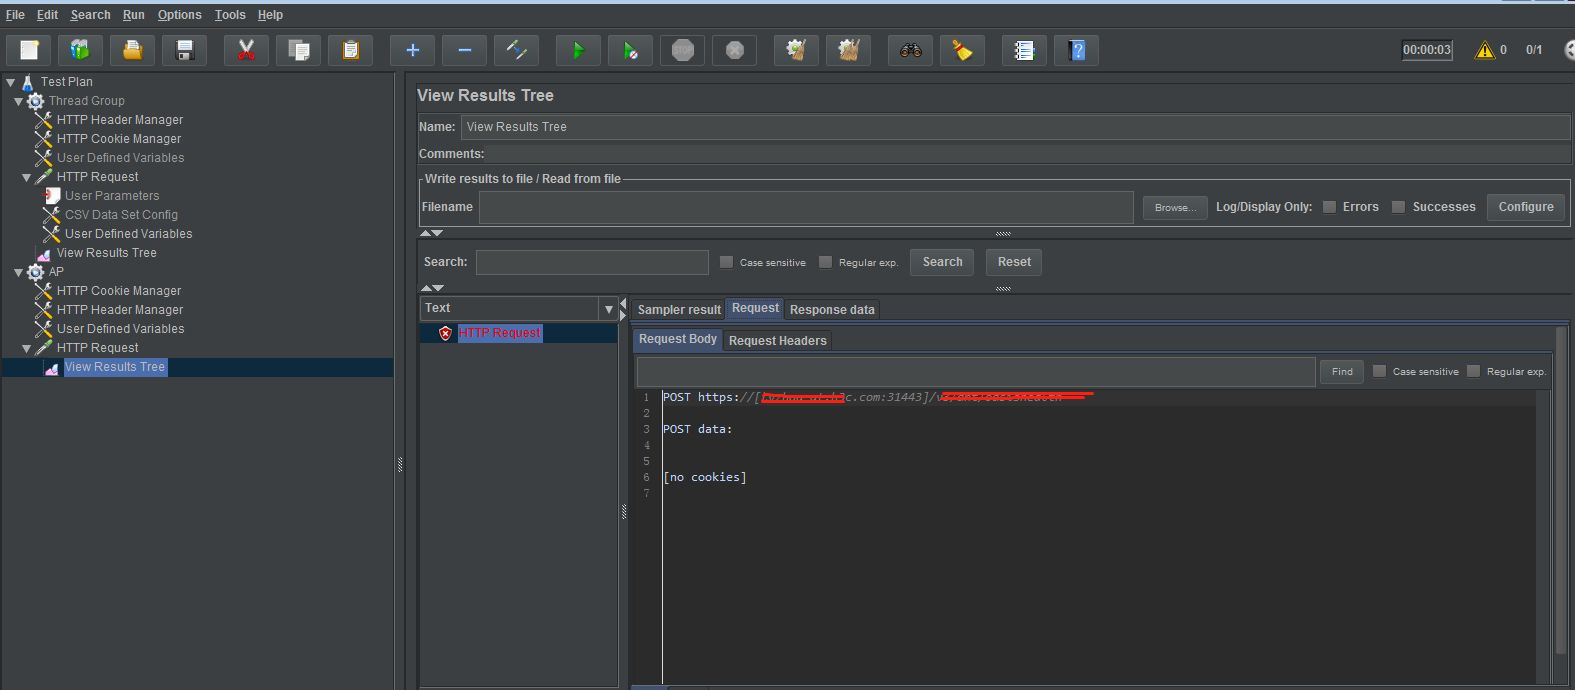Select CSV Data Set Config item
The image size is (1575, 690).
[x=121, y=215]
